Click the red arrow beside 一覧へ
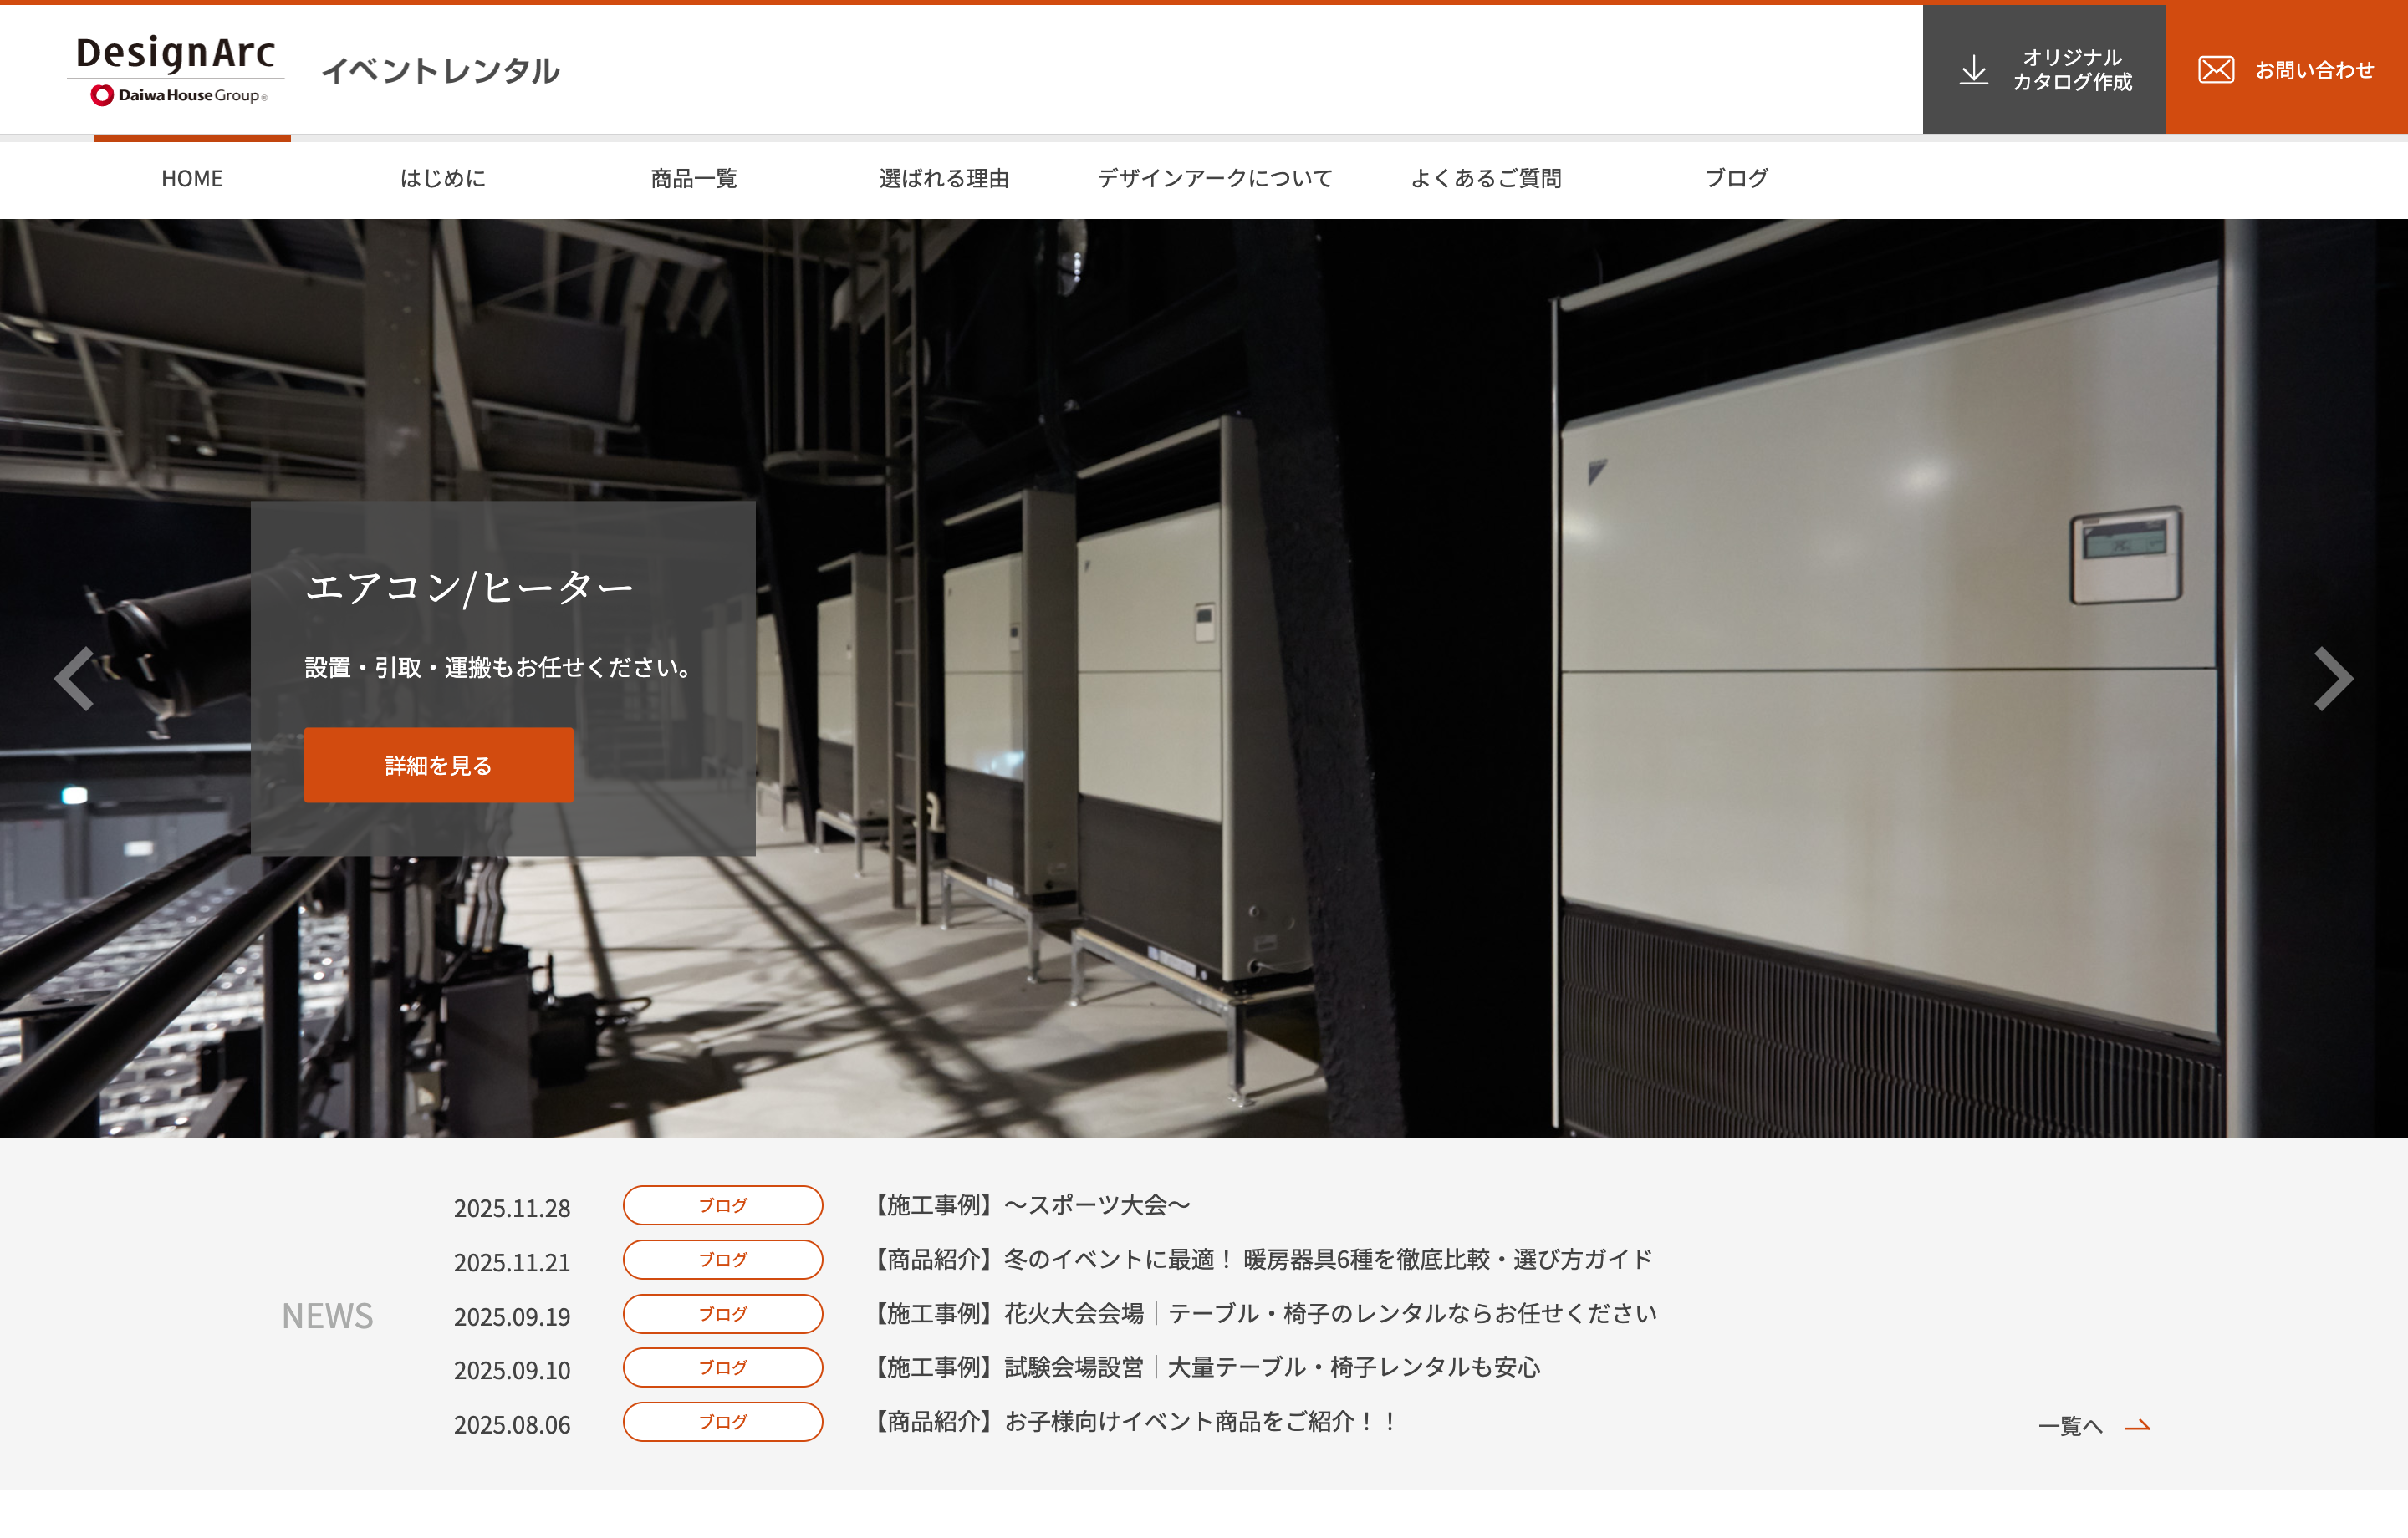The image size is (2408, 1538). (2137, 1426)
